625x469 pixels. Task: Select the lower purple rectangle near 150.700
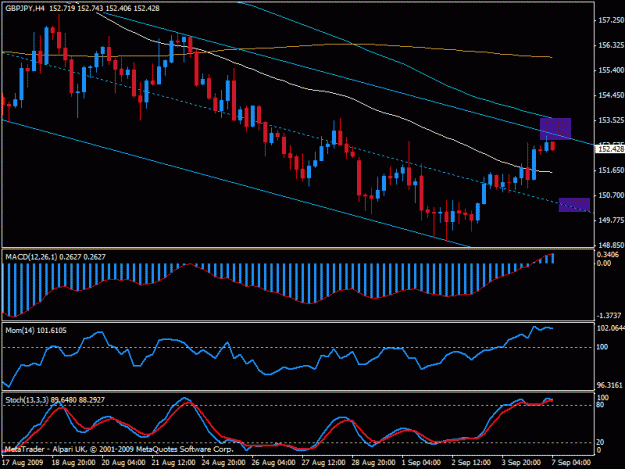click(574, 205)
